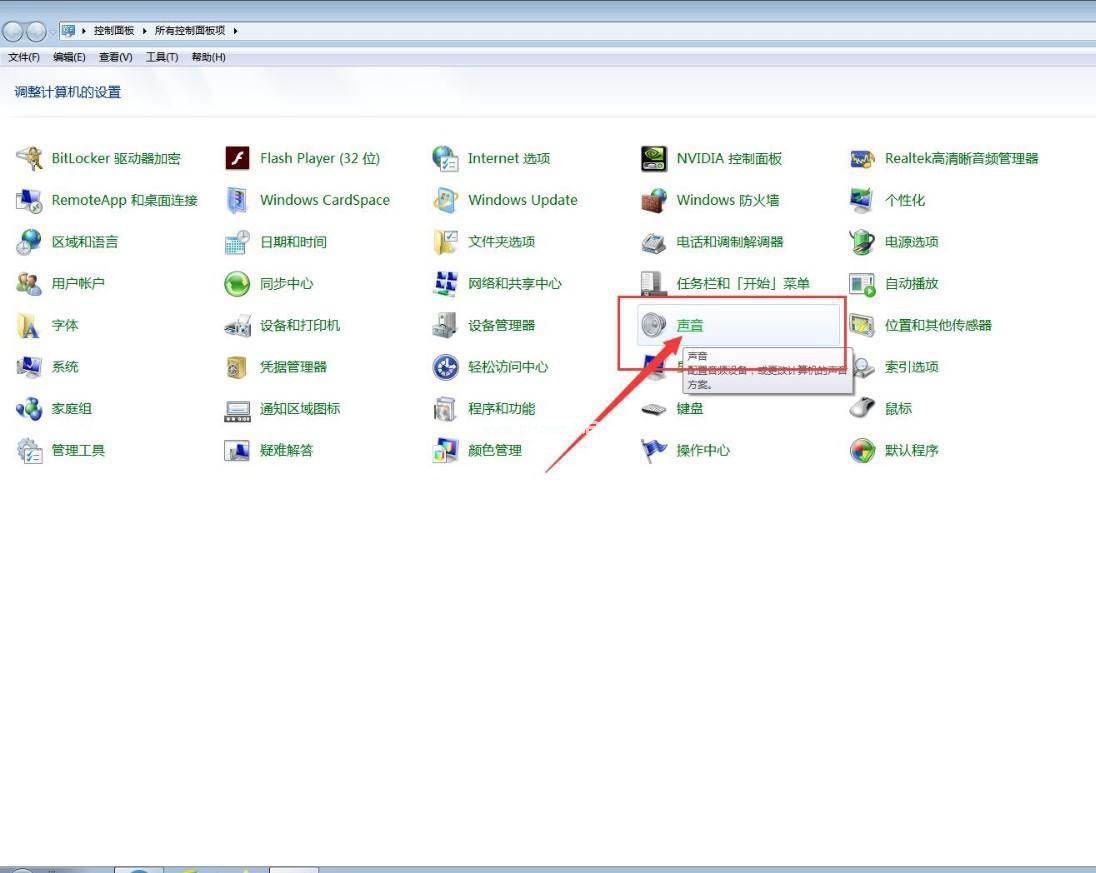
Task: Open the 默认程序 icon
Action: 863,450
